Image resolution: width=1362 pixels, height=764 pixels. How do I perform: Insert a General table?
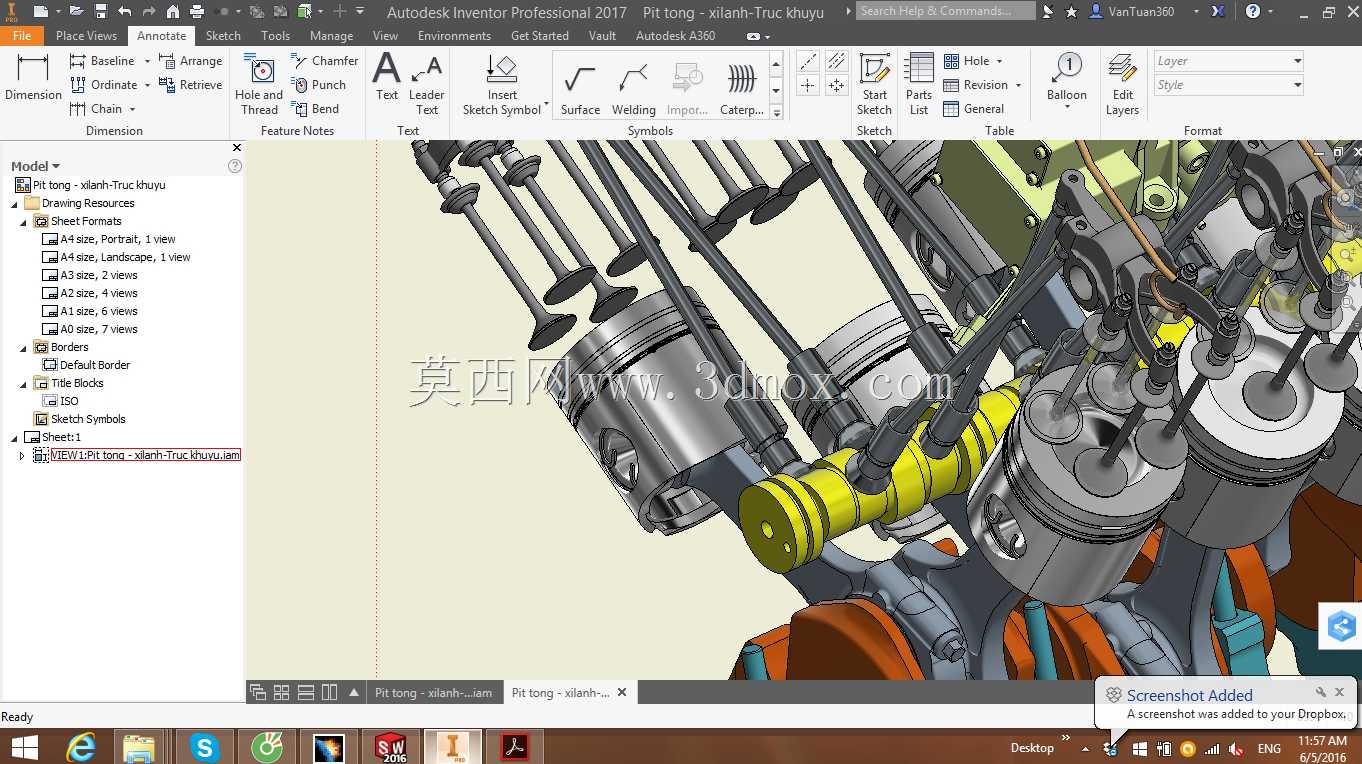click(x=974, y=109)
